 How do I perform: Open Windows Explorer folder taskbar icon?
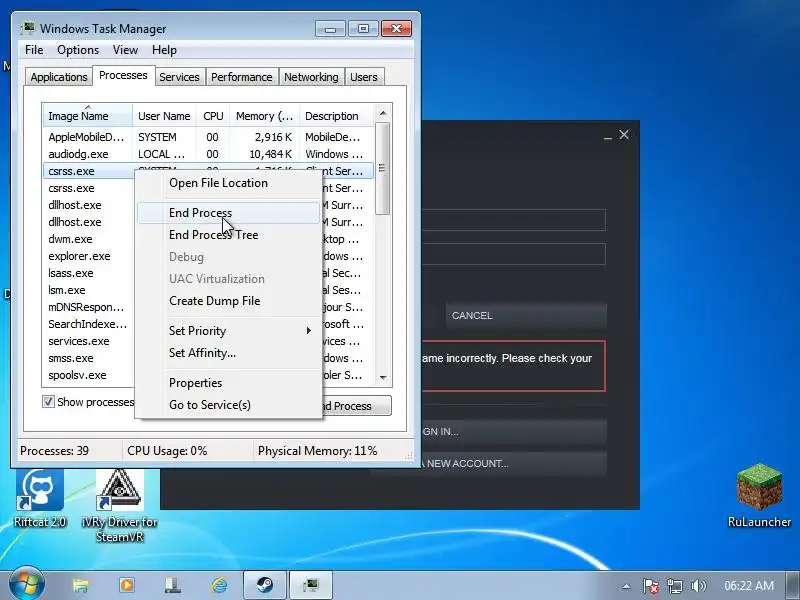point(80,585)
